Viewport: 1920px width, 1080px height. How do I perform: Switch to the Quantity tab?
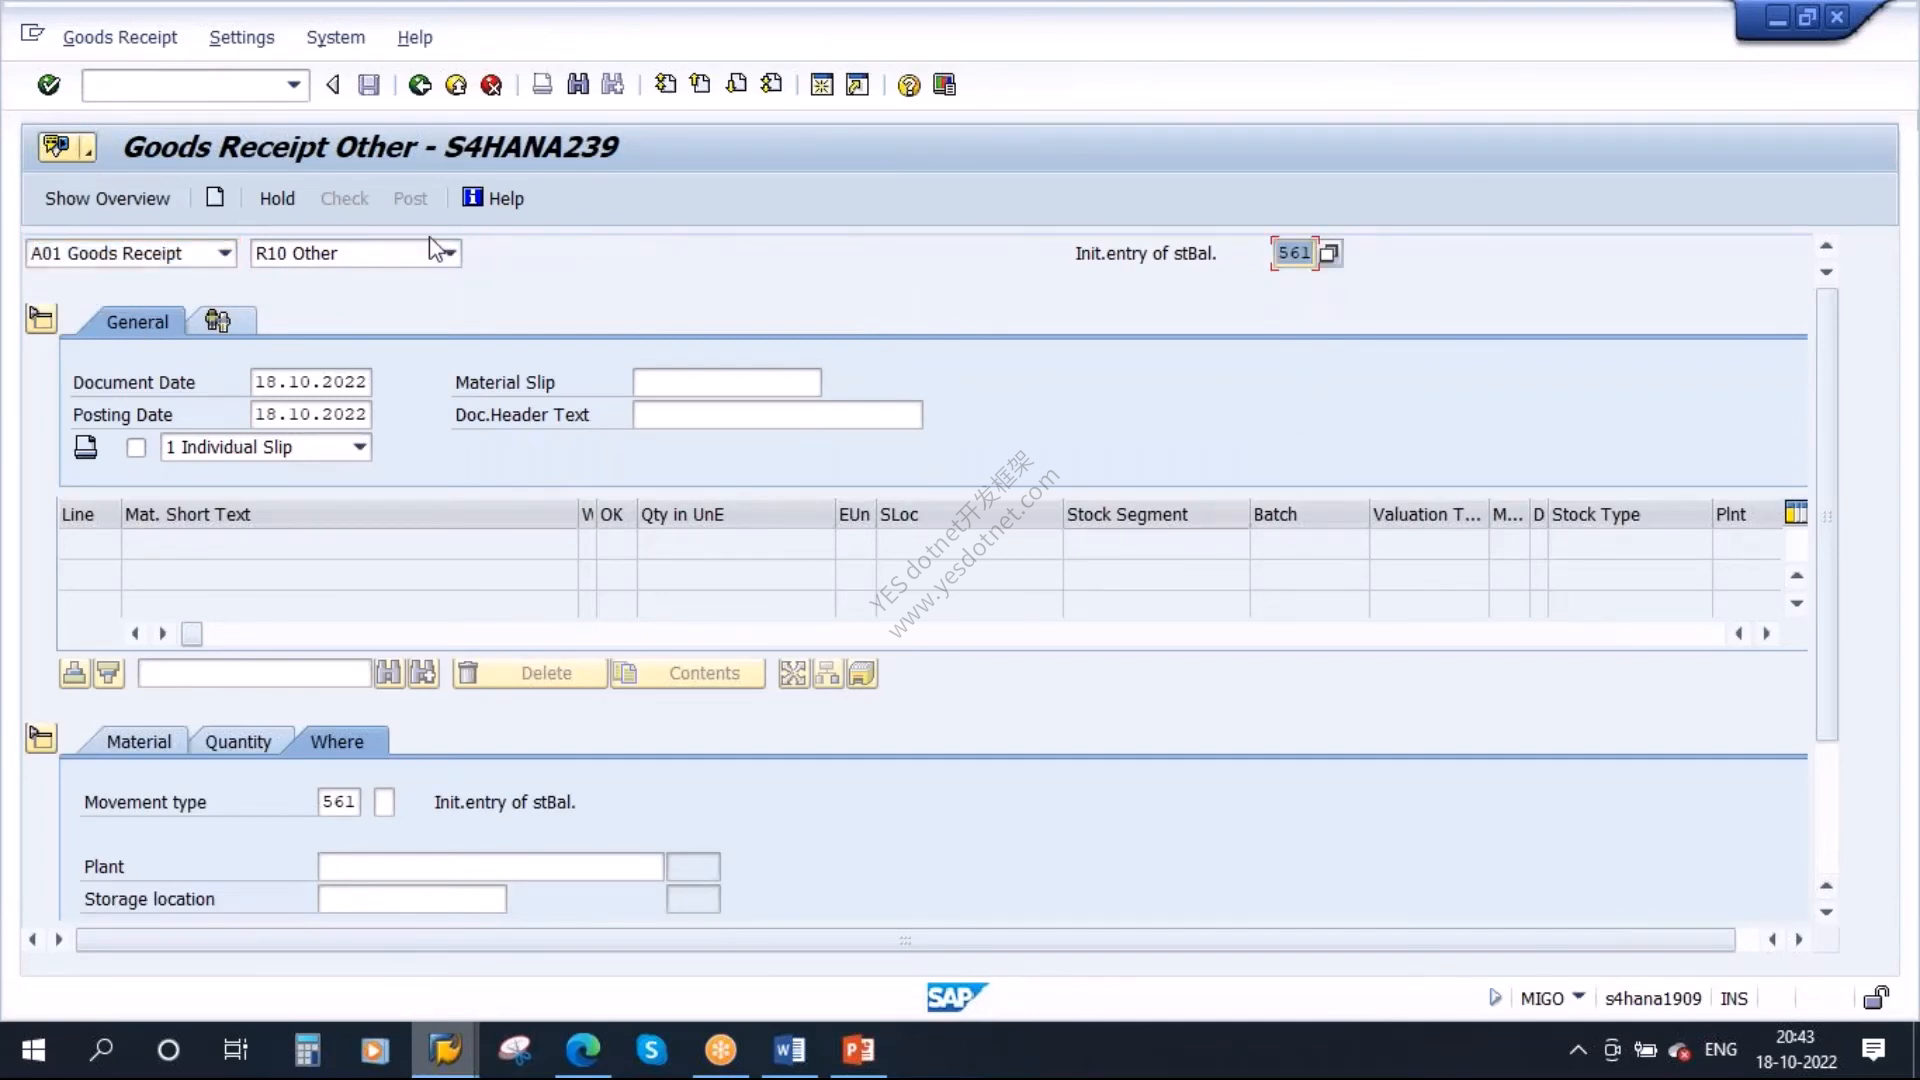tap(238, 741)
